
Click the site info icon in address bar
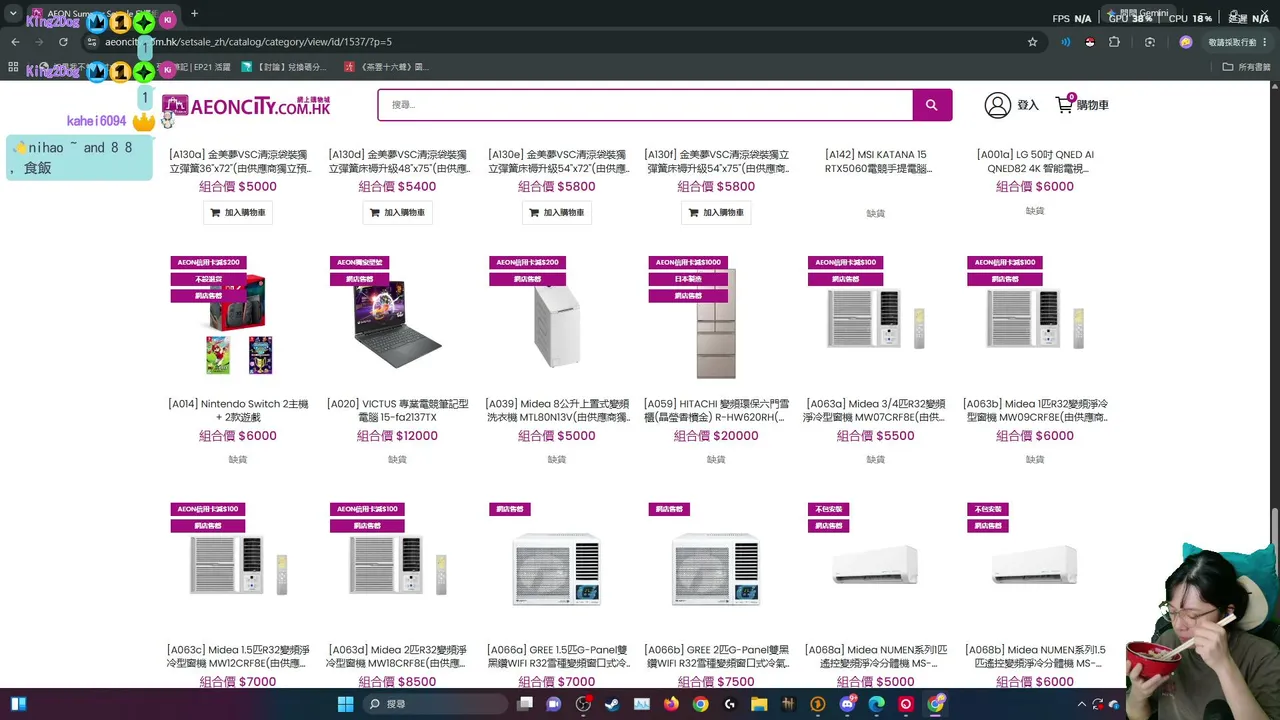[x=93, y=42]
